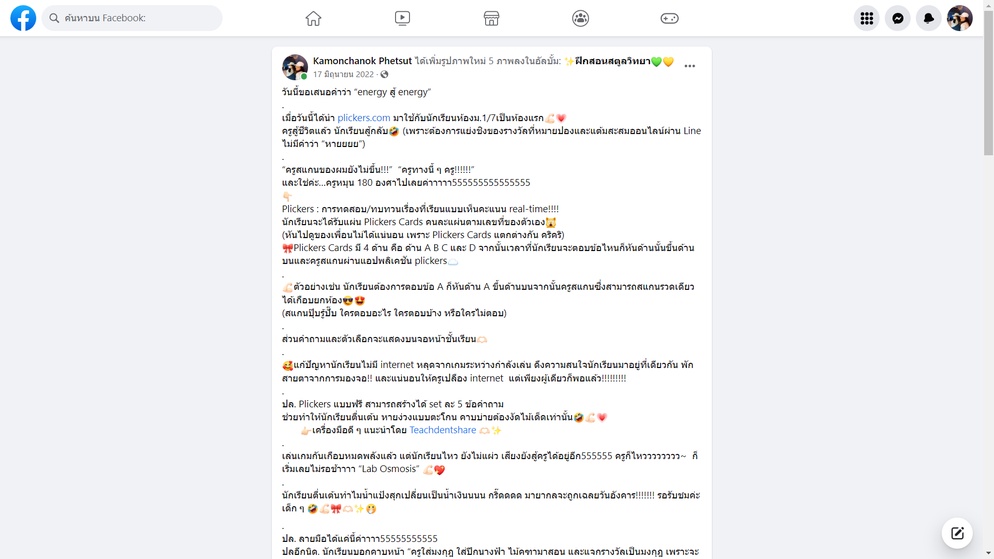Open the nine-dot menu grid icon

(x=867, y=18)
